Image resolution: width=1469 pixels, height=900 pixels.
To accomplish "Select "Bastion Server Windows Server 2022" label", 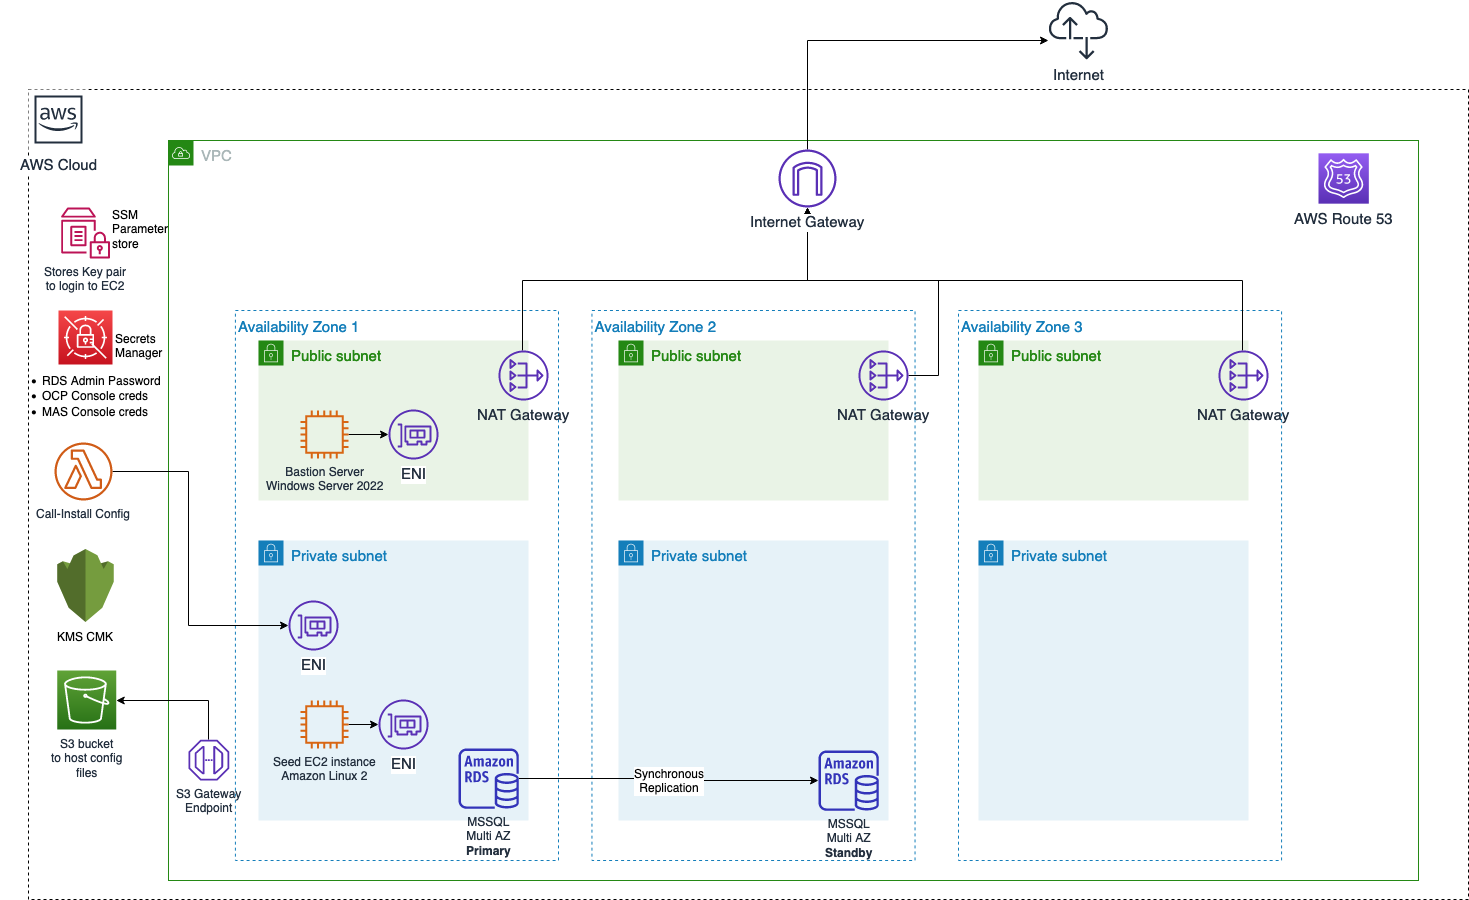I will pos(324,479).
